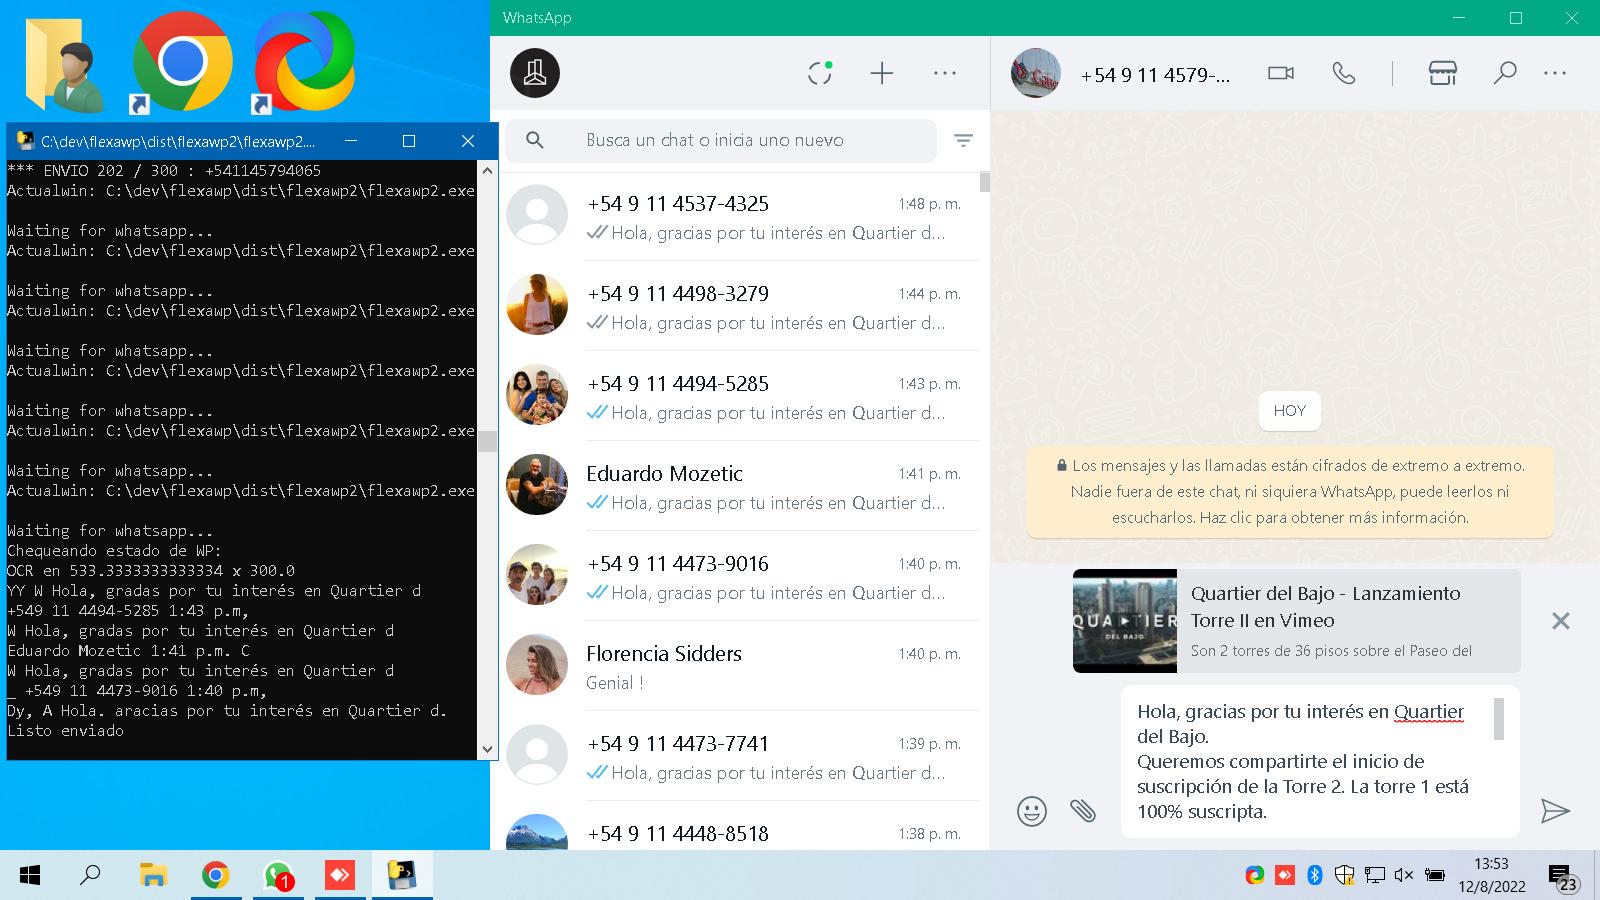This screenshot has height=900, width=1600.
Task: Click the chat search input field
Action: [x=720, y=141]
